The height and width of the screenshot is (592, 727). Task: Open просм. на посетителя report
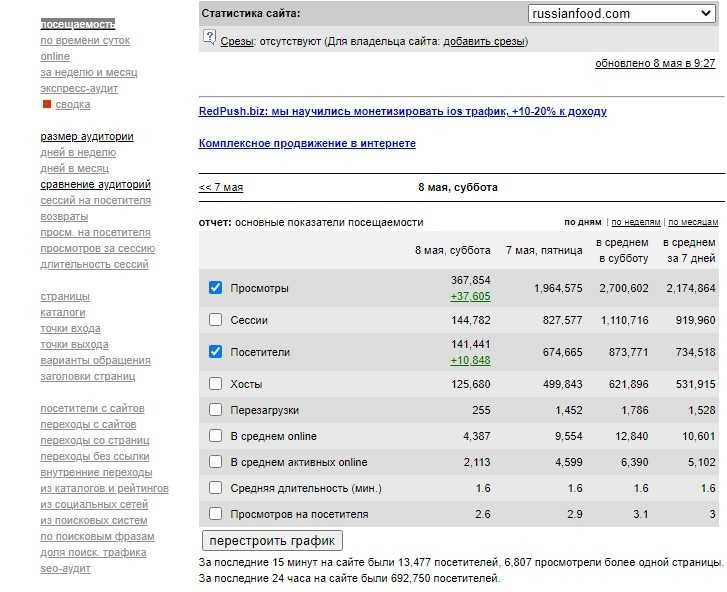click(96, 232)
